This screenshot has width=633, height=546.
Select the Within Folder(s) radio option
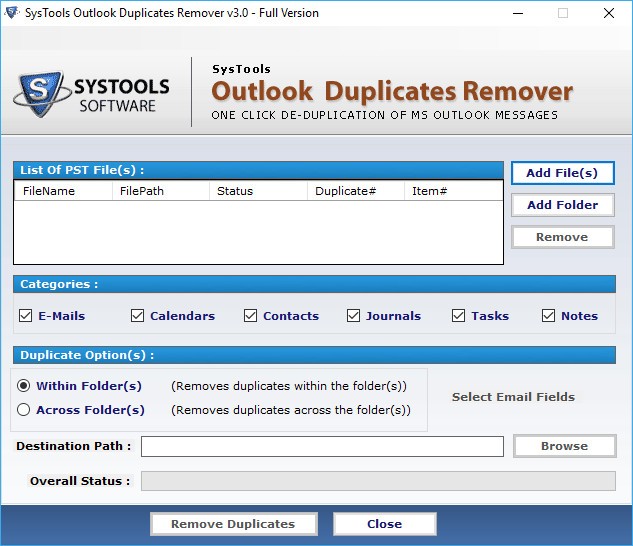23,386
